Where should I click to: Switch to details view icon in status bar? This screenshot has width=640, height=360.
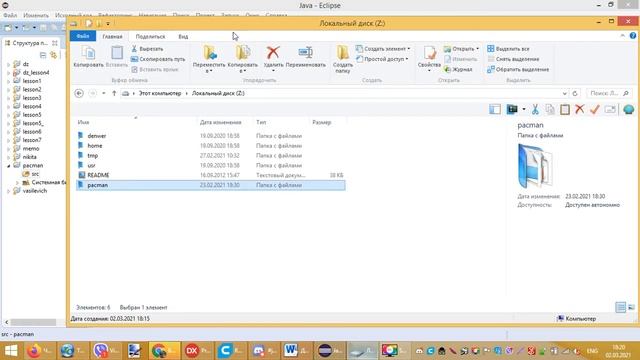pos(620,307)
